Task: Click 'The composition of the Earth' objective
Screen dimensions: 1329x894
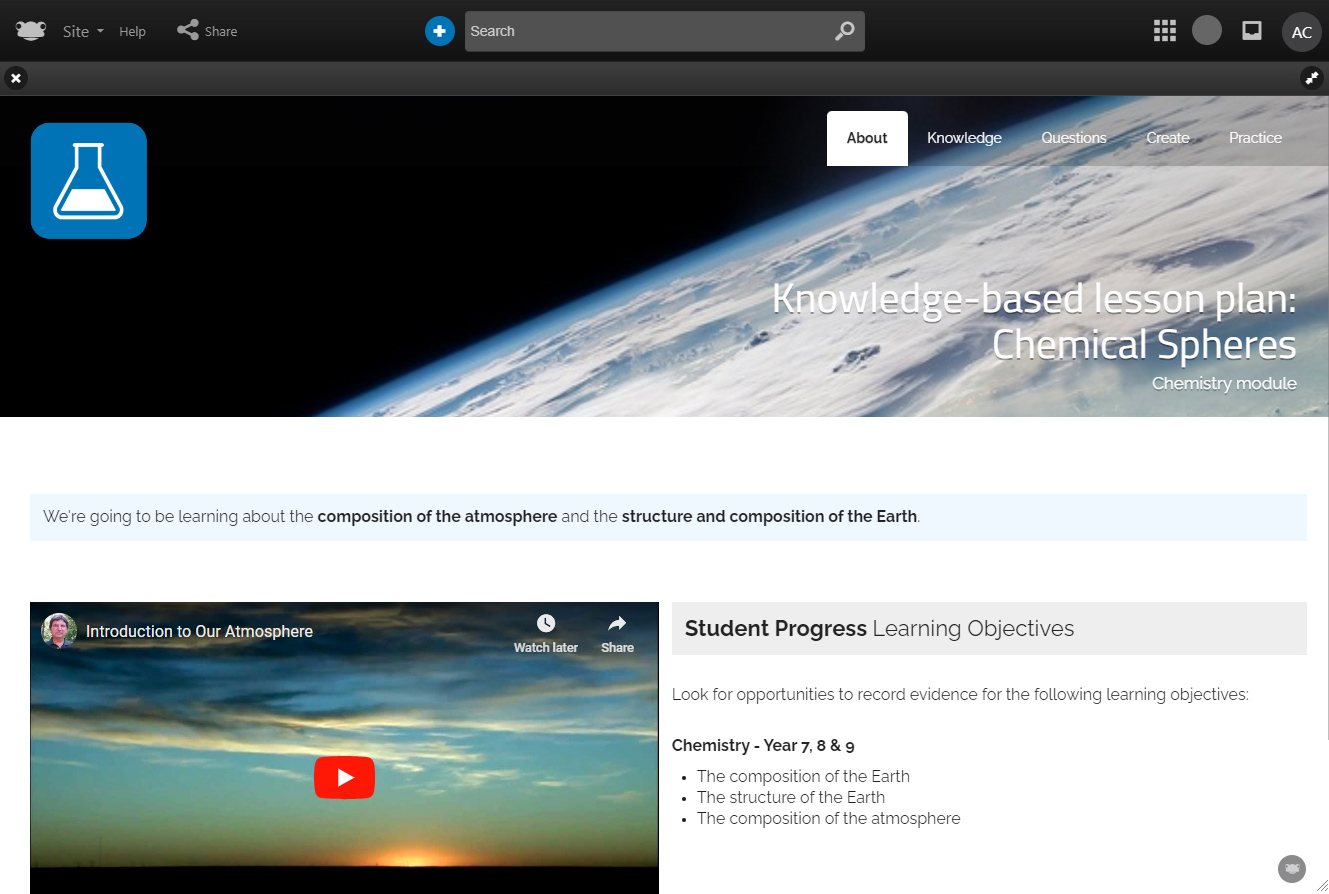Action: point(803,776)
